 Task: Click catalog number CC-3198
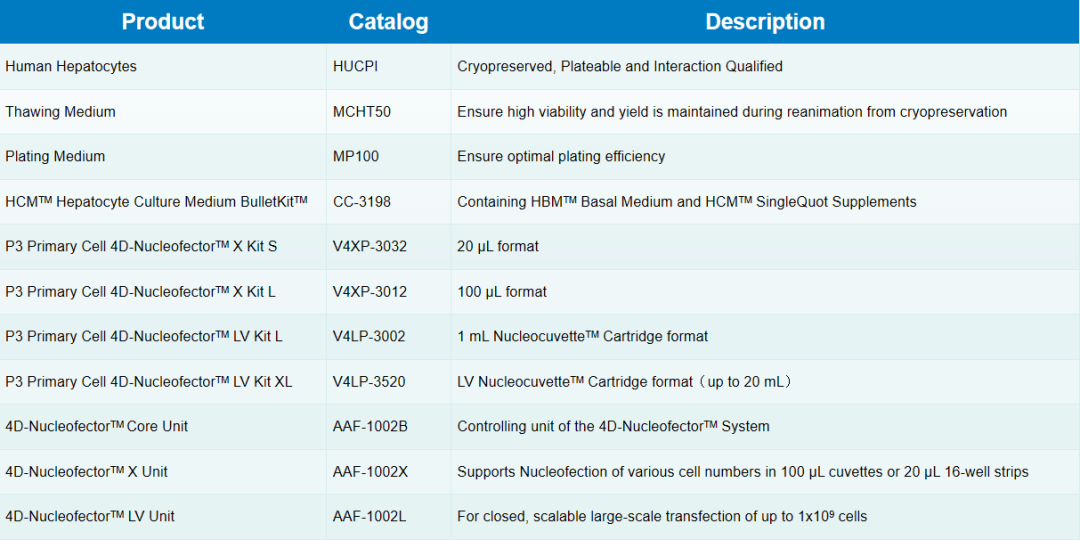coord(362,202)
